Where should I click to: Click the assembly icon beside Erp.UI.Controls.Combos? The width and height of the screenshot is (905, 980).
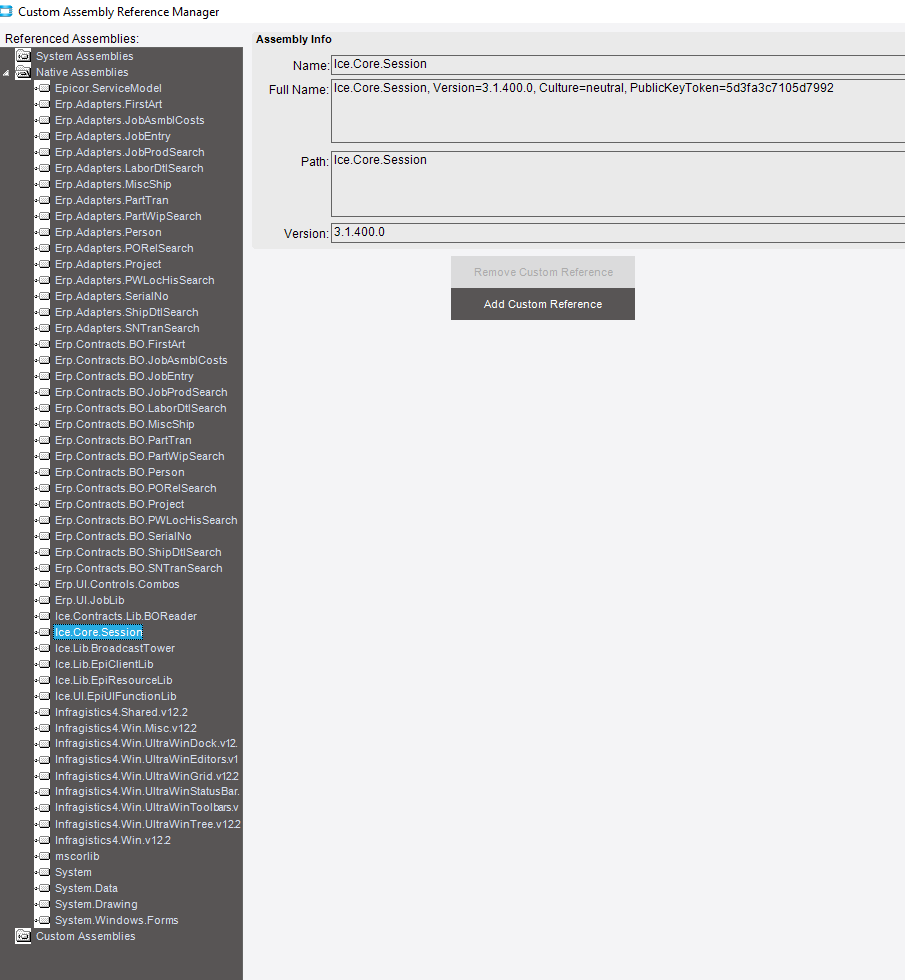click(x=44, y=584)
